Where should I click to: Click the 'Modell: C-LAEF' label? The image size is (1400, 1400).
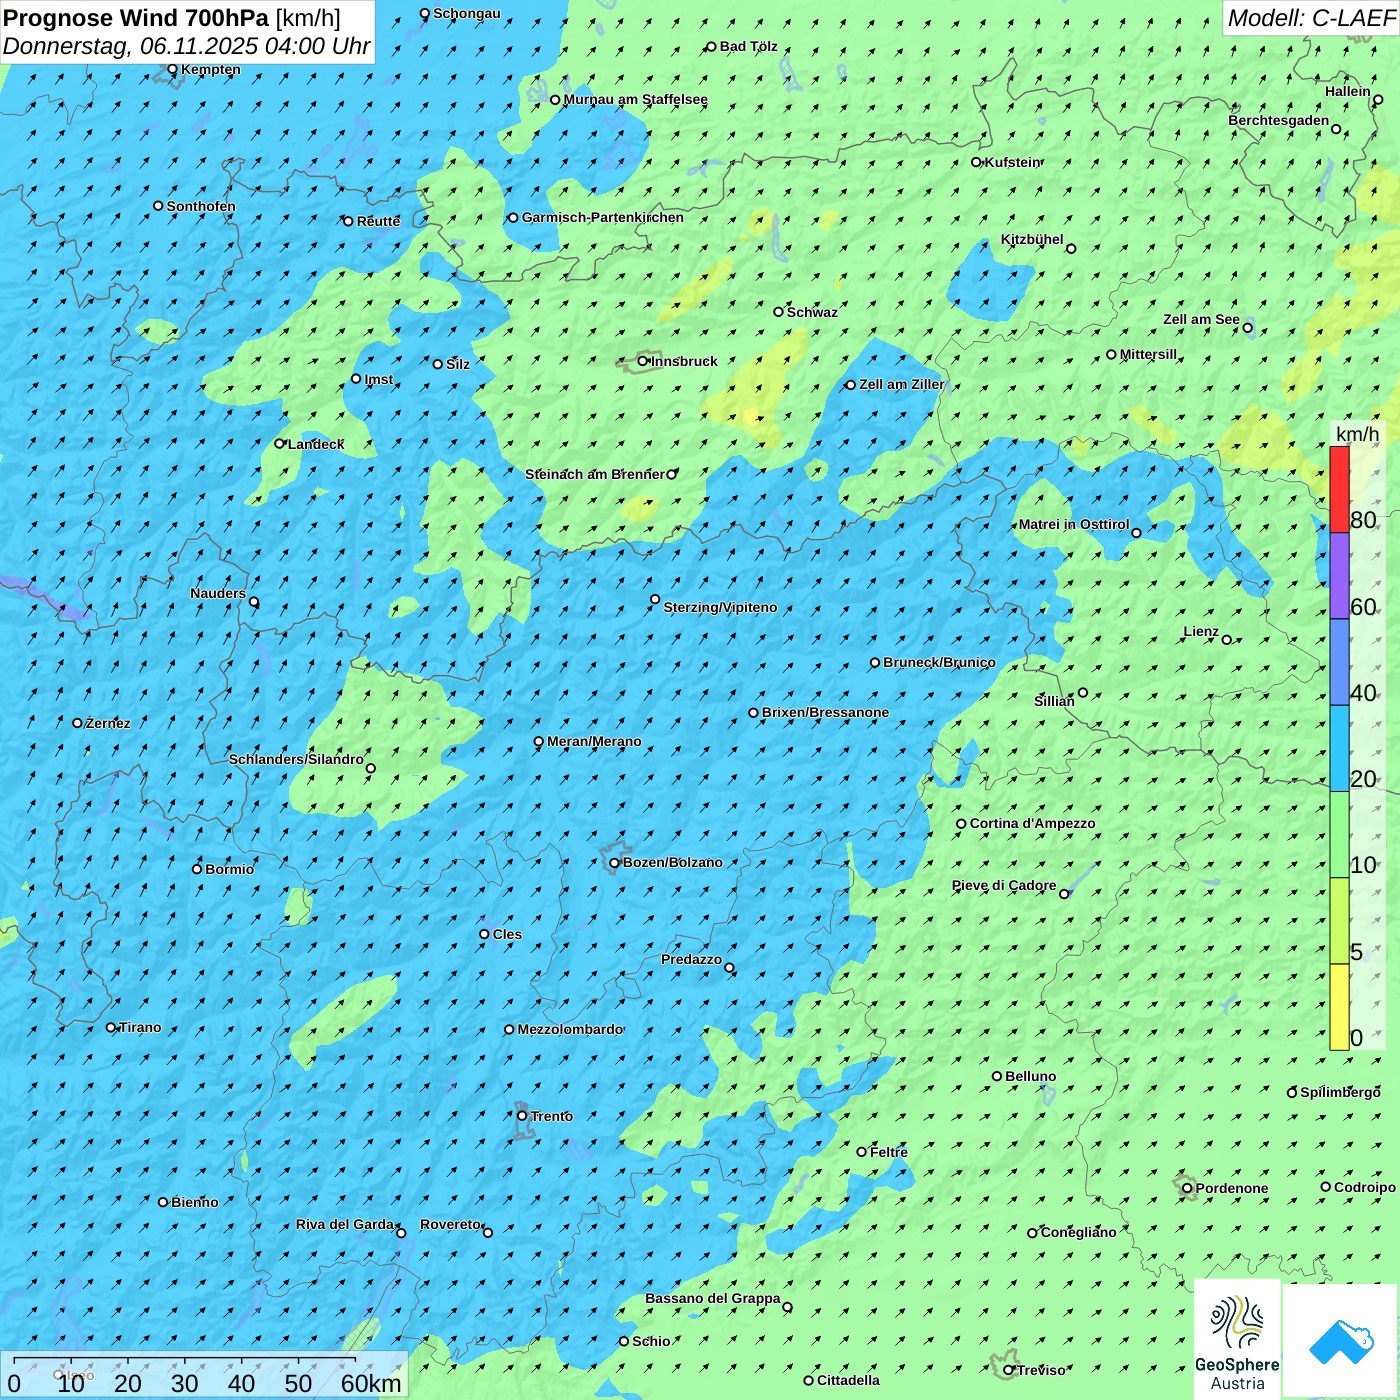pos(1310,18)
